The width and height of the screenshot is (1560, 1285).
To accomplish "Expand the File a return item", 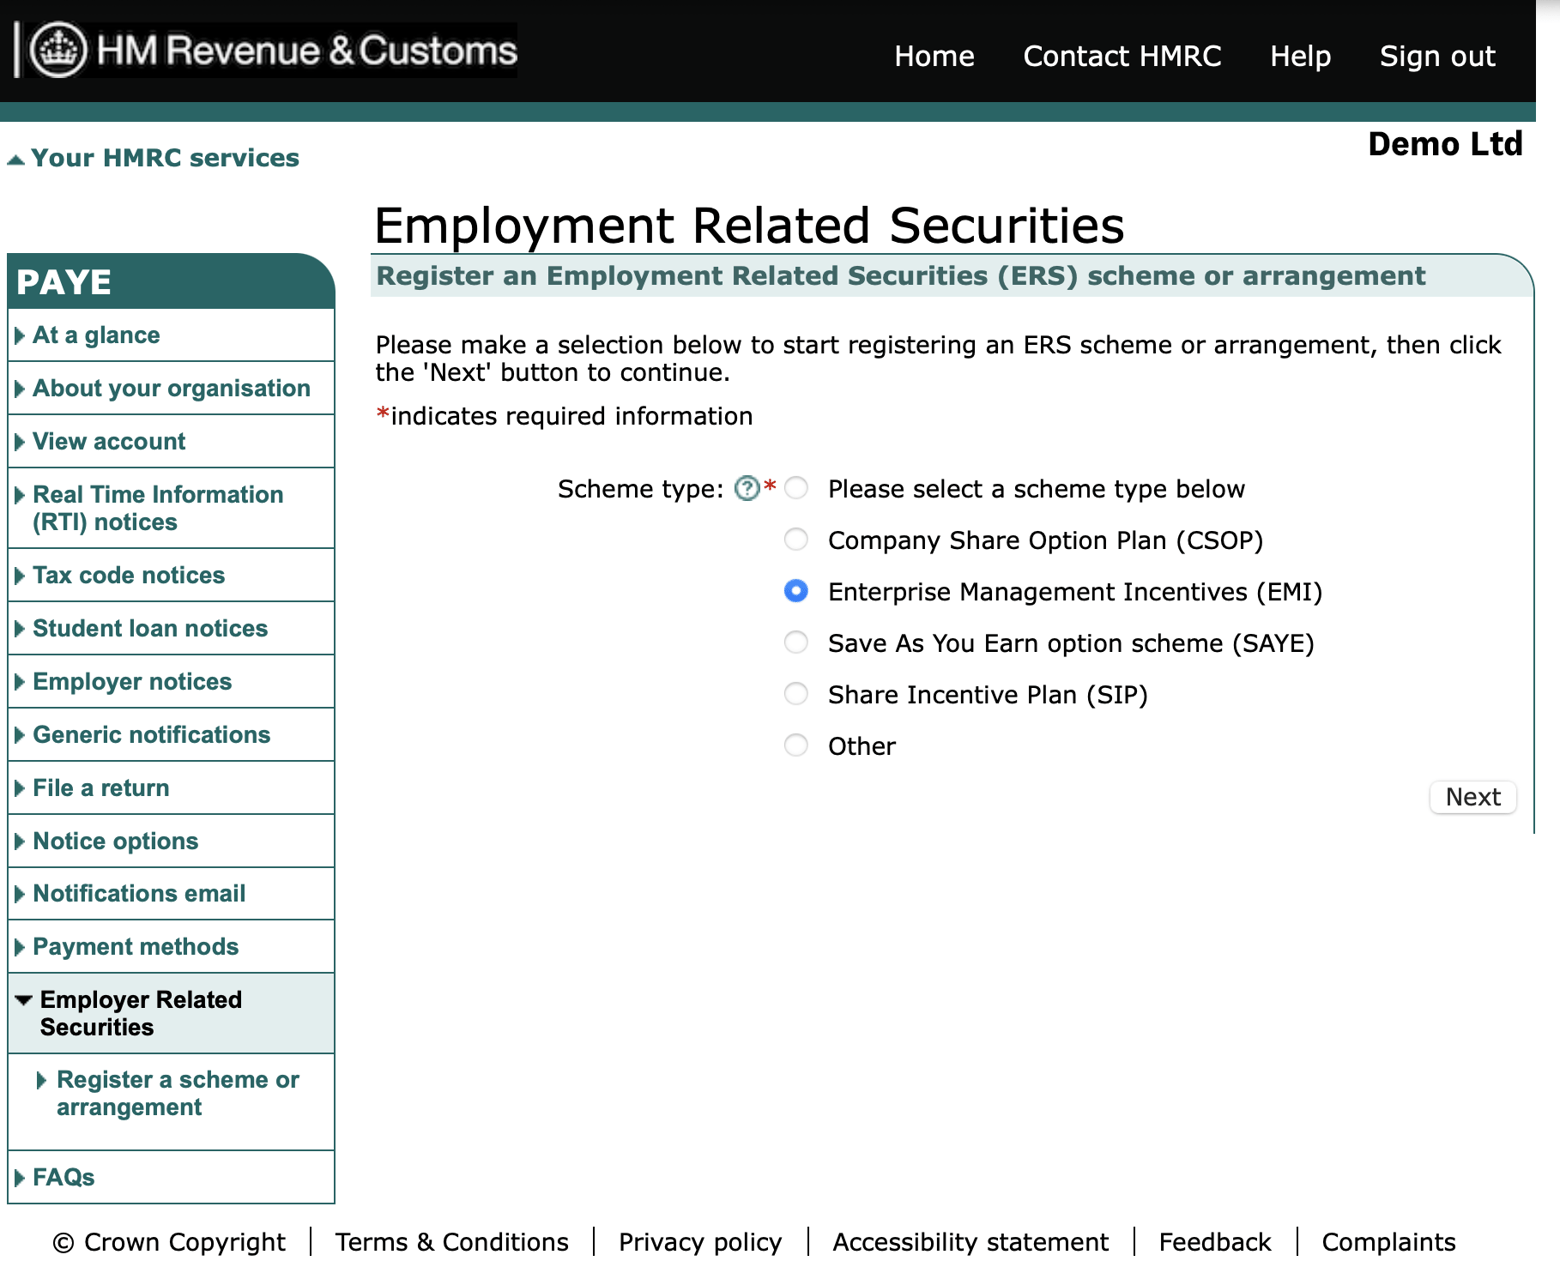I will click(101, 787).
